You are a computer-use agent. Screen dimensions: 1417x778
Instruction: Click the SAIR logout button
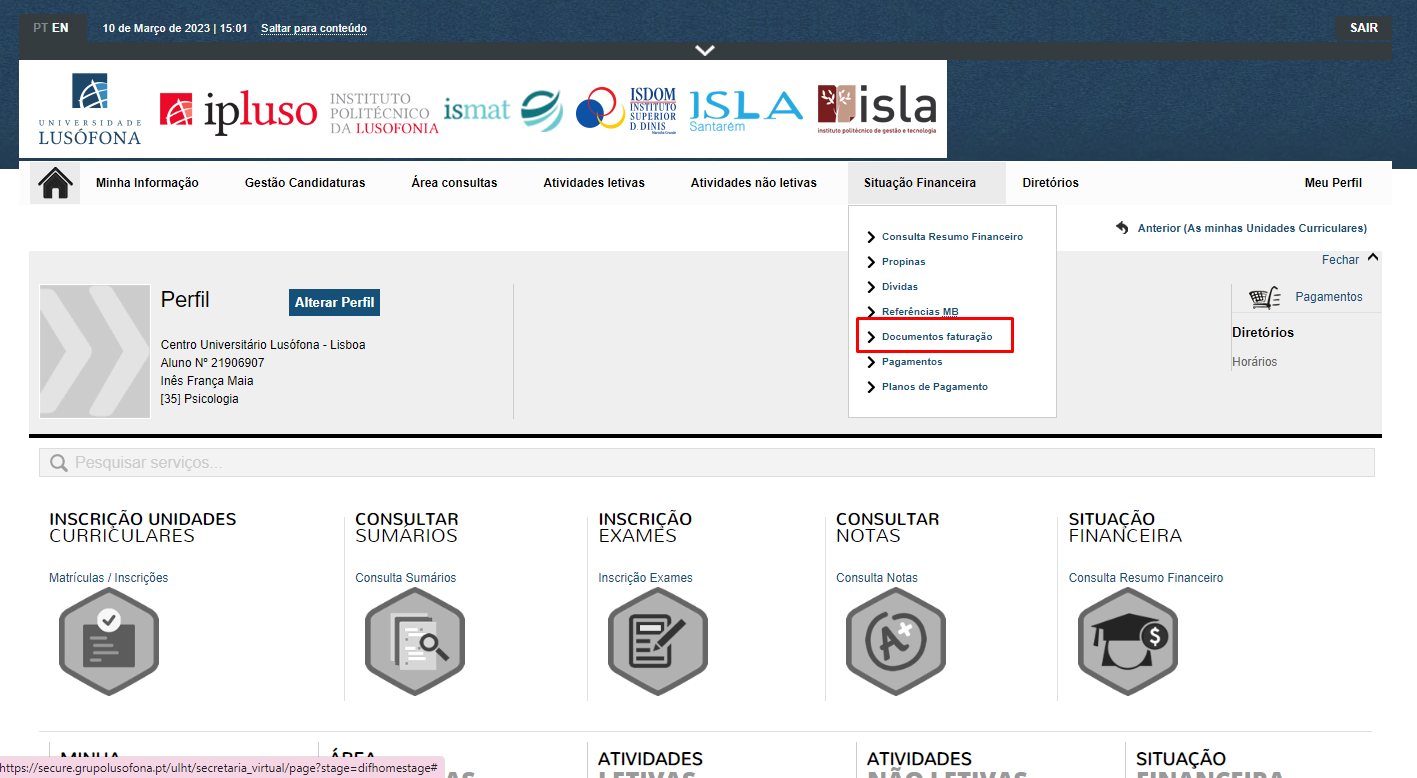tap(1363, 28)
